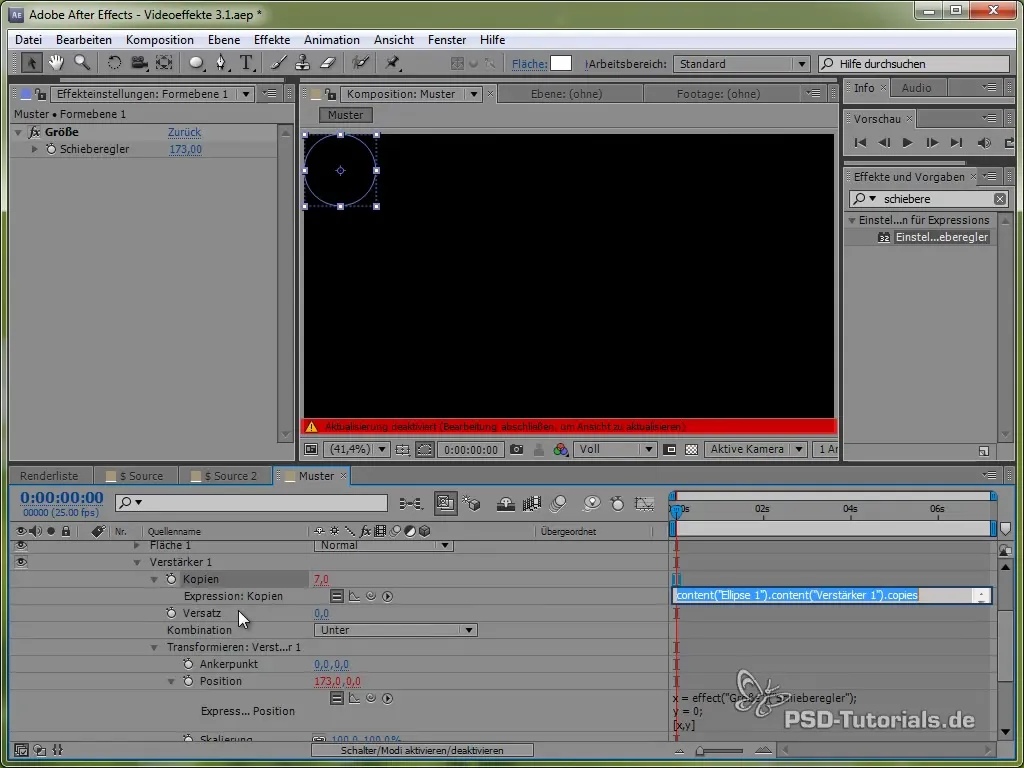Open the Graph Editor icon
Screen dimensions: 1024x768
[x=644, y=504]
